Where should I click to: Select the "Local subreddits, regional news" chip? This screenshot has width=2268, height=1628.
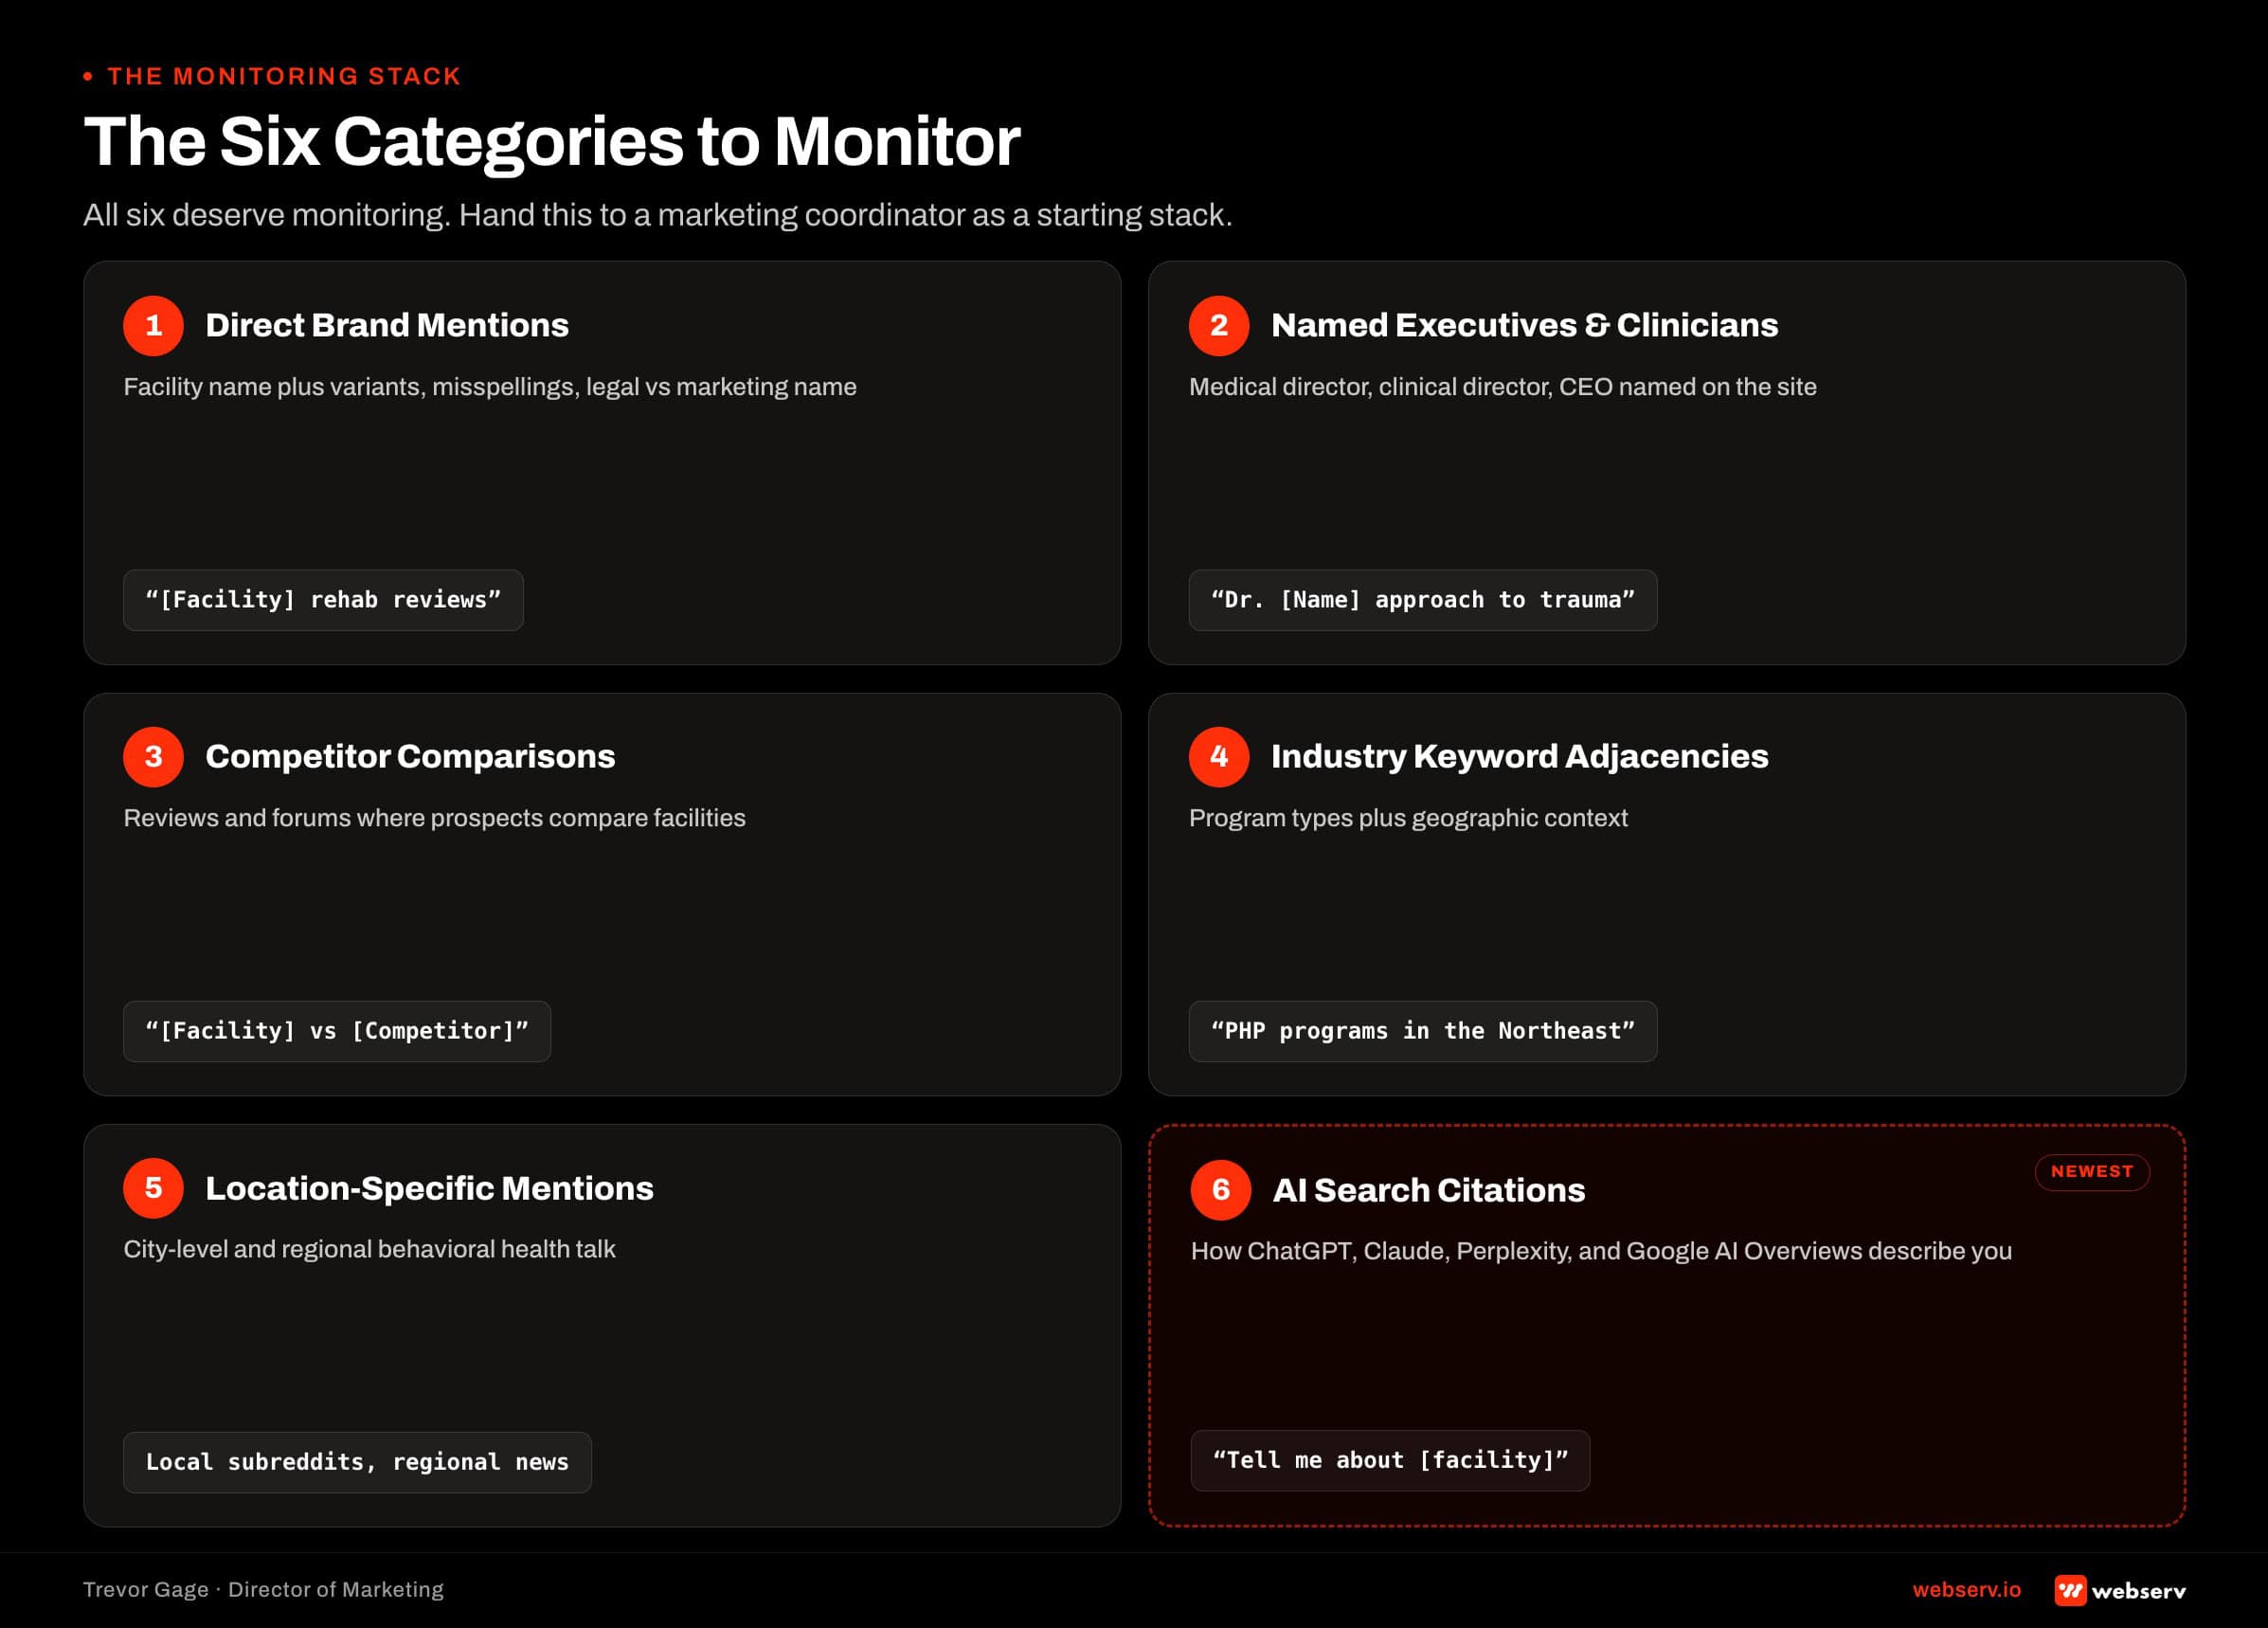coord(357,1462)
